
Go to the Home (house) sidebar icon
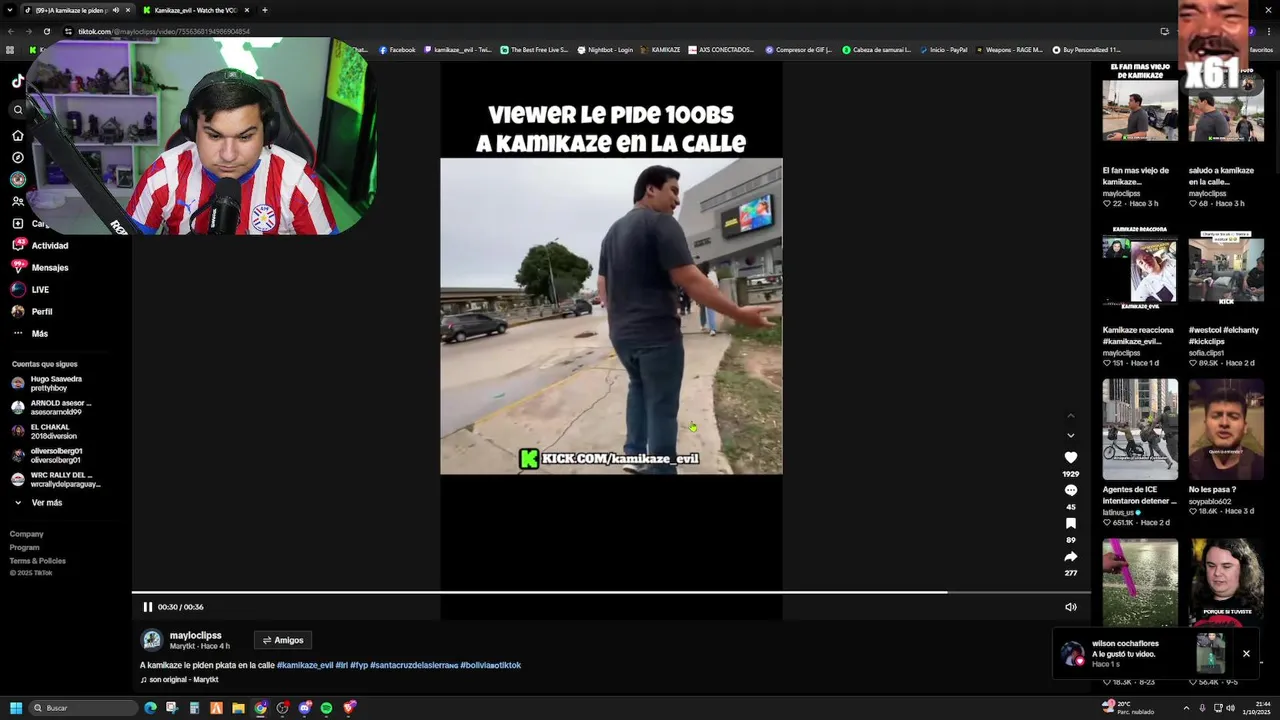(x=17, y=135)
